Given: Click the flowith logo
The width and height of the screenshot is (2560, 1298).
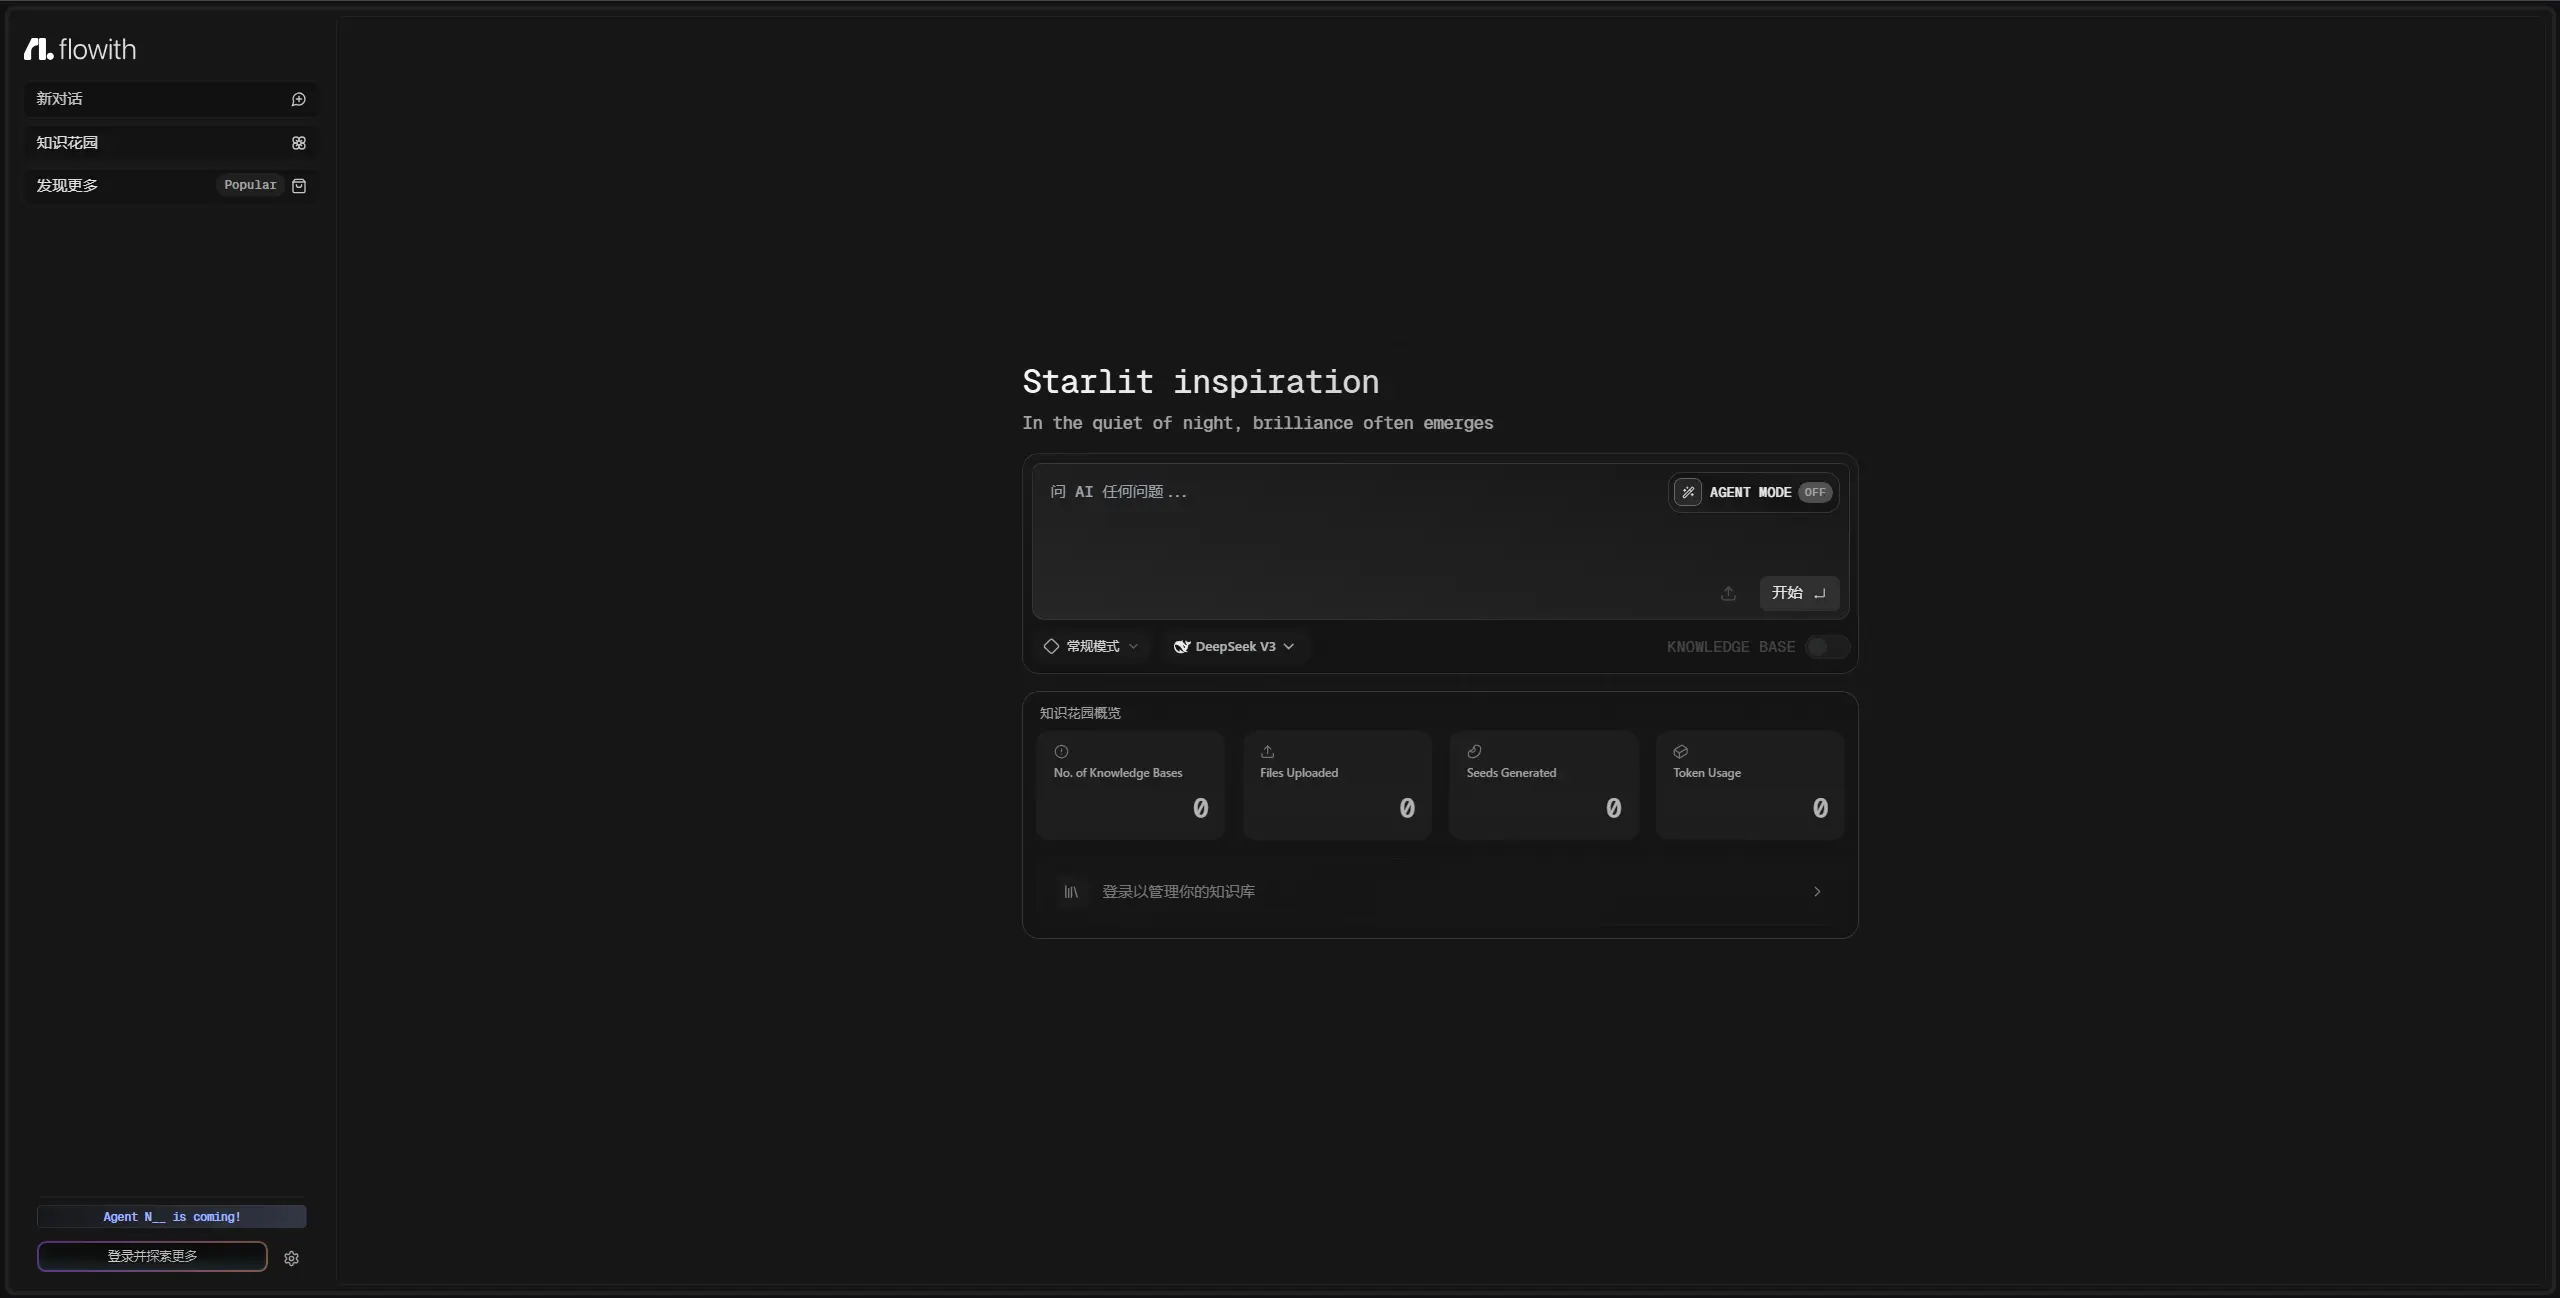Looking at the screenshot, I should [x=80, y=49].
